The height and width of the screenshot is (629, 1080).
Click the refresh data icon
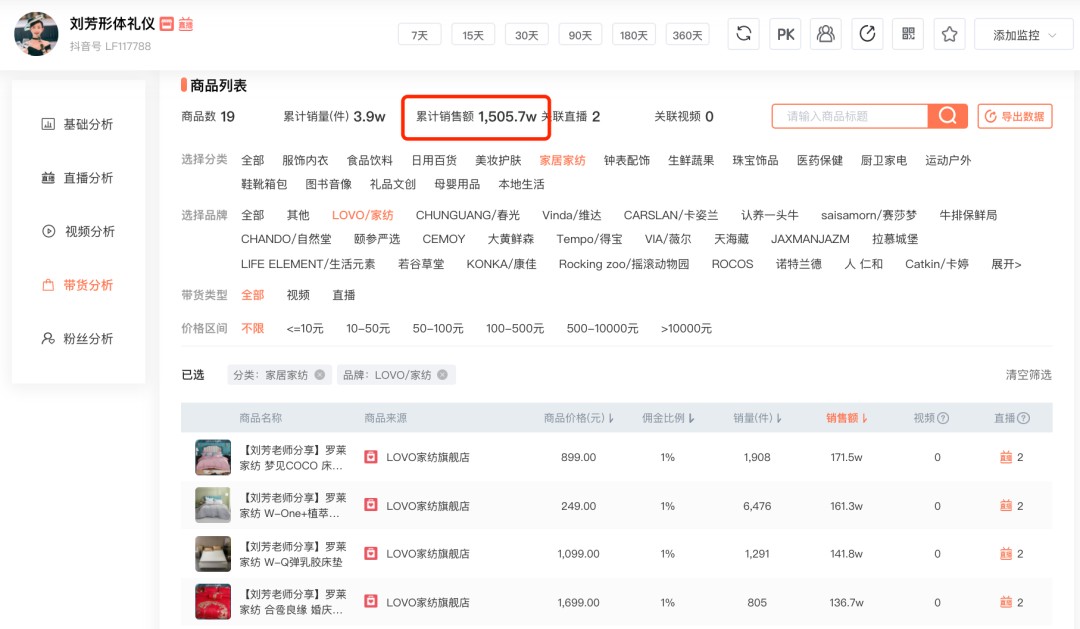[743, 34]
